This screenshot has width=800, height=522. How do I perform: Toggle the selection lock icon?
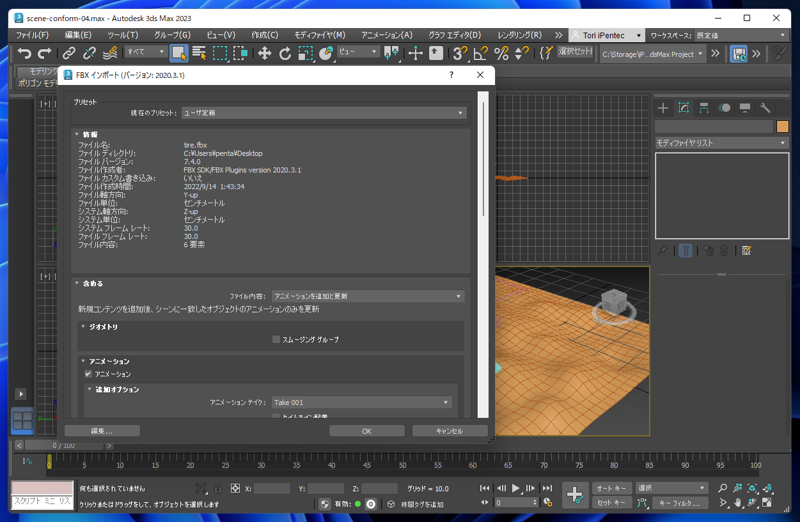point(218,488)
